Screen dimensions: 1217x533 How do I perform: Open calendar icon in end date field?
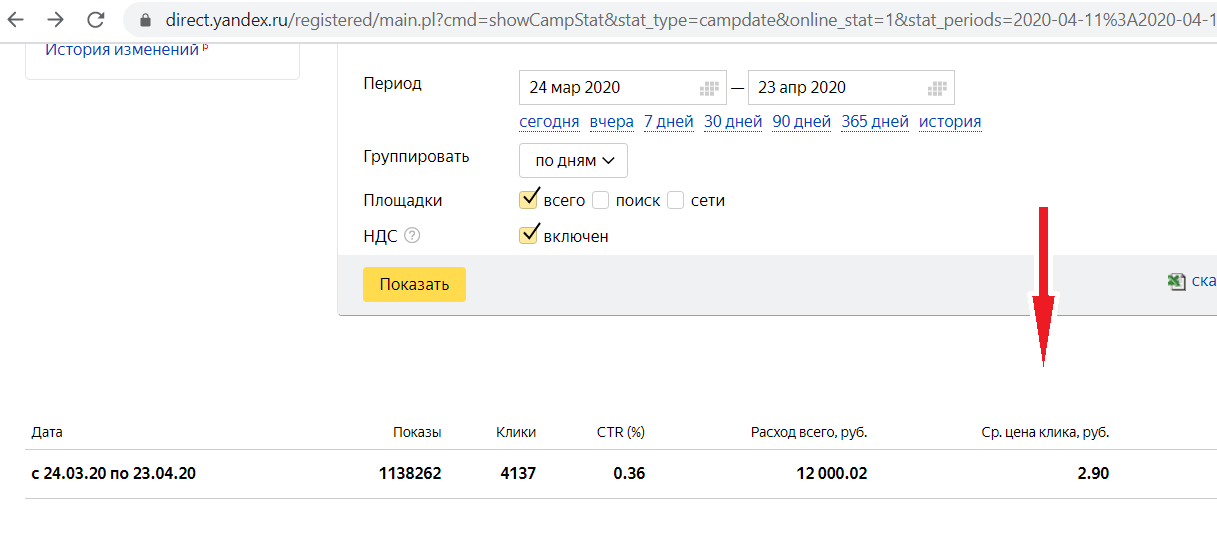(x=937, y=88)
